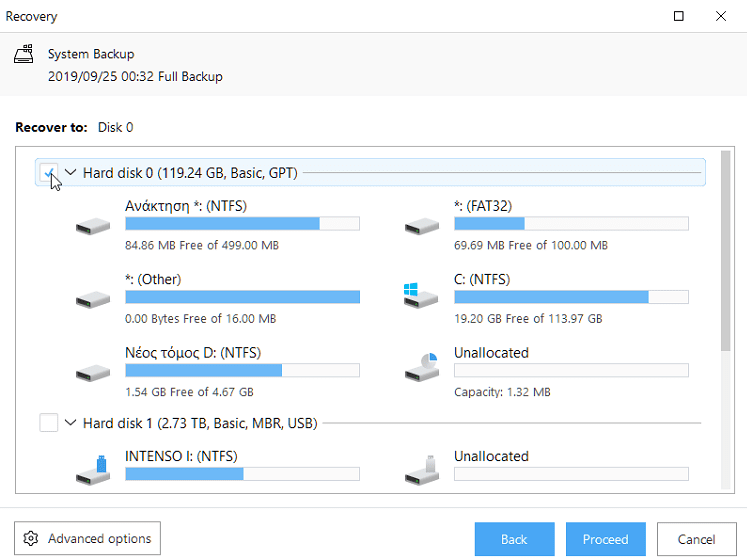Check the Hard disk 1 checkbox

click(x=48, y=423)
